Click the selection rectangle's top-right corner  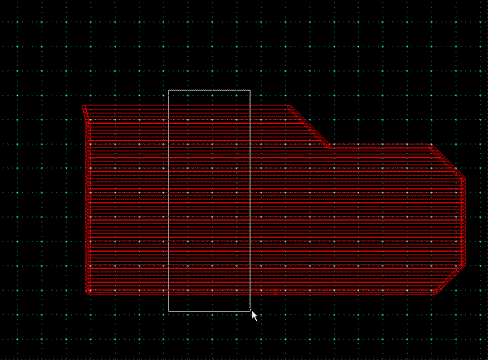point(250,90)
